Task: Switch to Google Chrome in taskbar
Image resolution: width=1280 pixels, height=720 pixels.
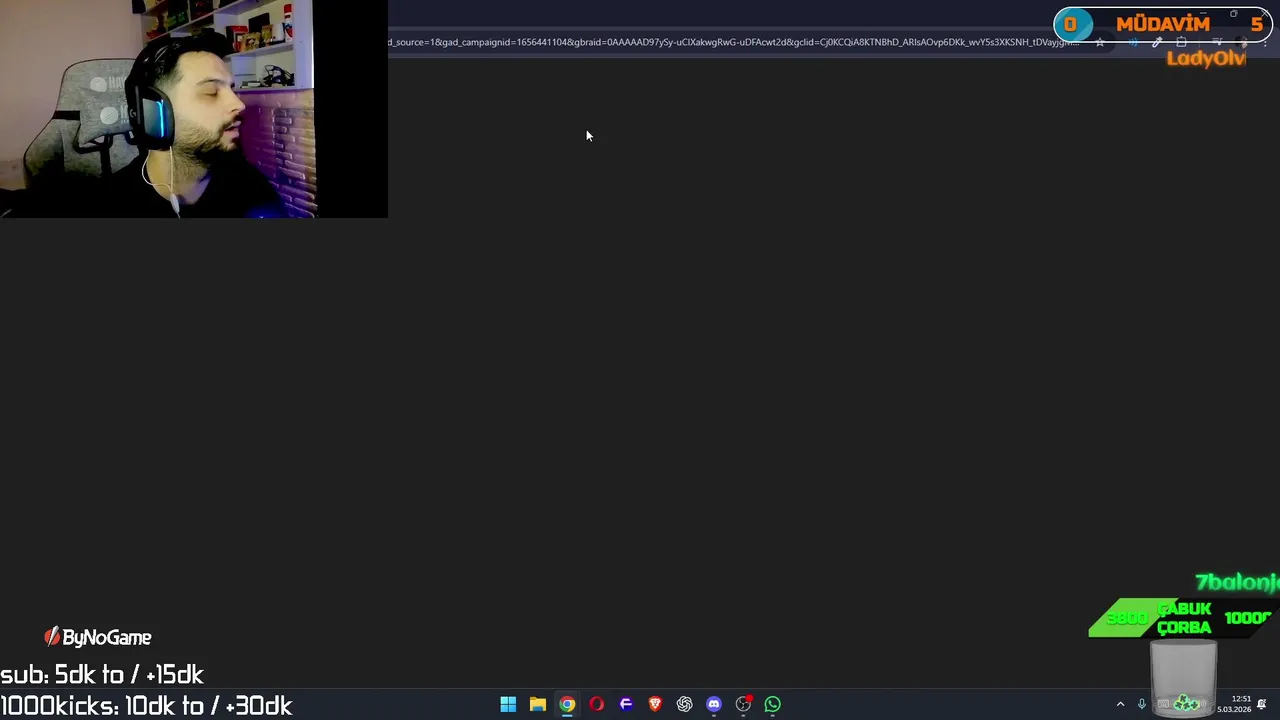Action: [x=567, y=704]
